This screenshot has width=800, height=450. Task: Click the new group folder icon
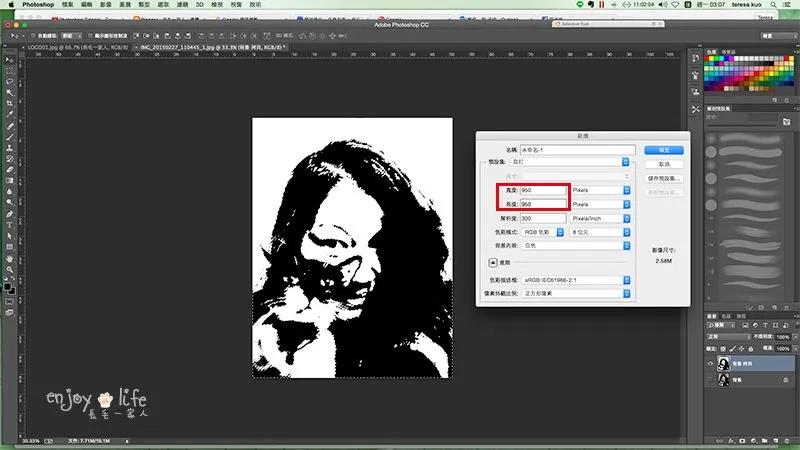click(764, 441)
